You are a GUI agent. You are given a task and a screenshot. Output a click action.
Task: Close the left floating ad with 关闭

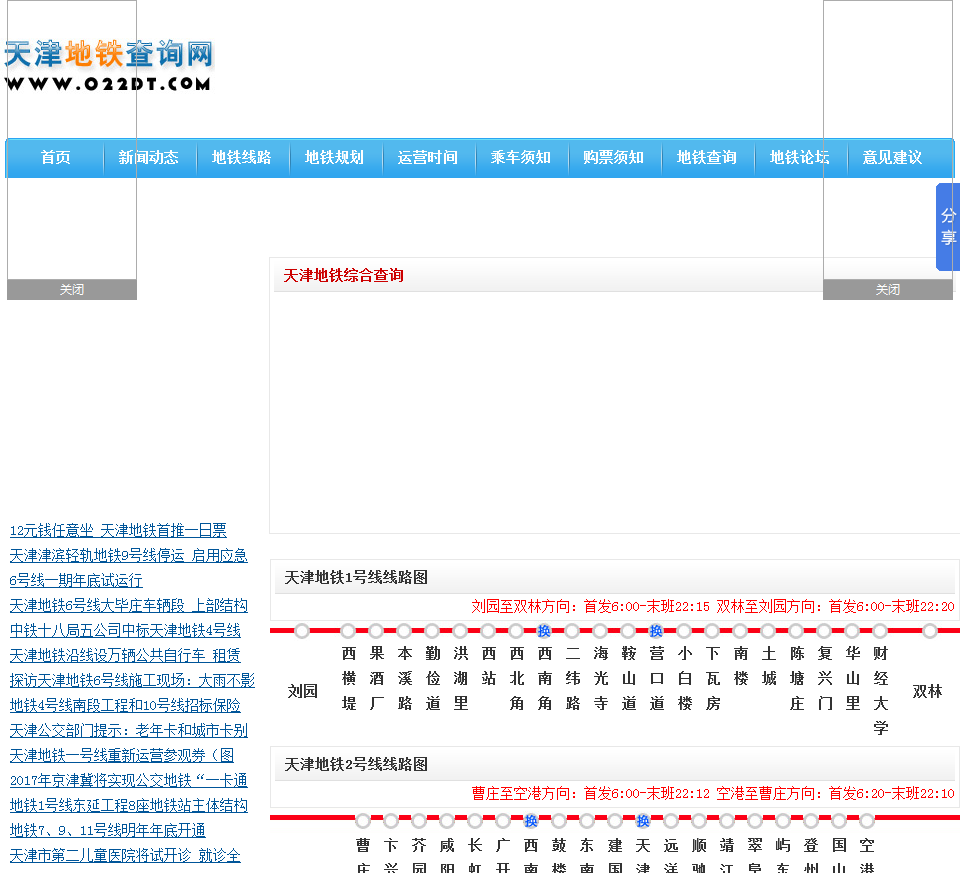coord(72,290)
